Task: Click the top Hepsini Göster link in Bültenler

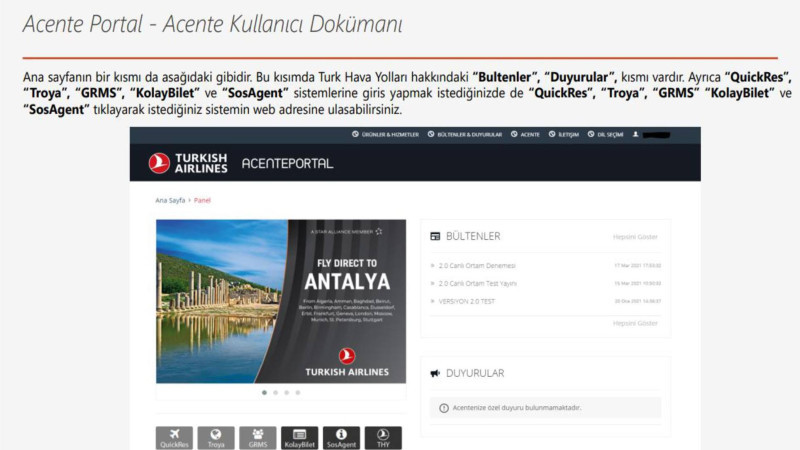Action: [635, 237]
